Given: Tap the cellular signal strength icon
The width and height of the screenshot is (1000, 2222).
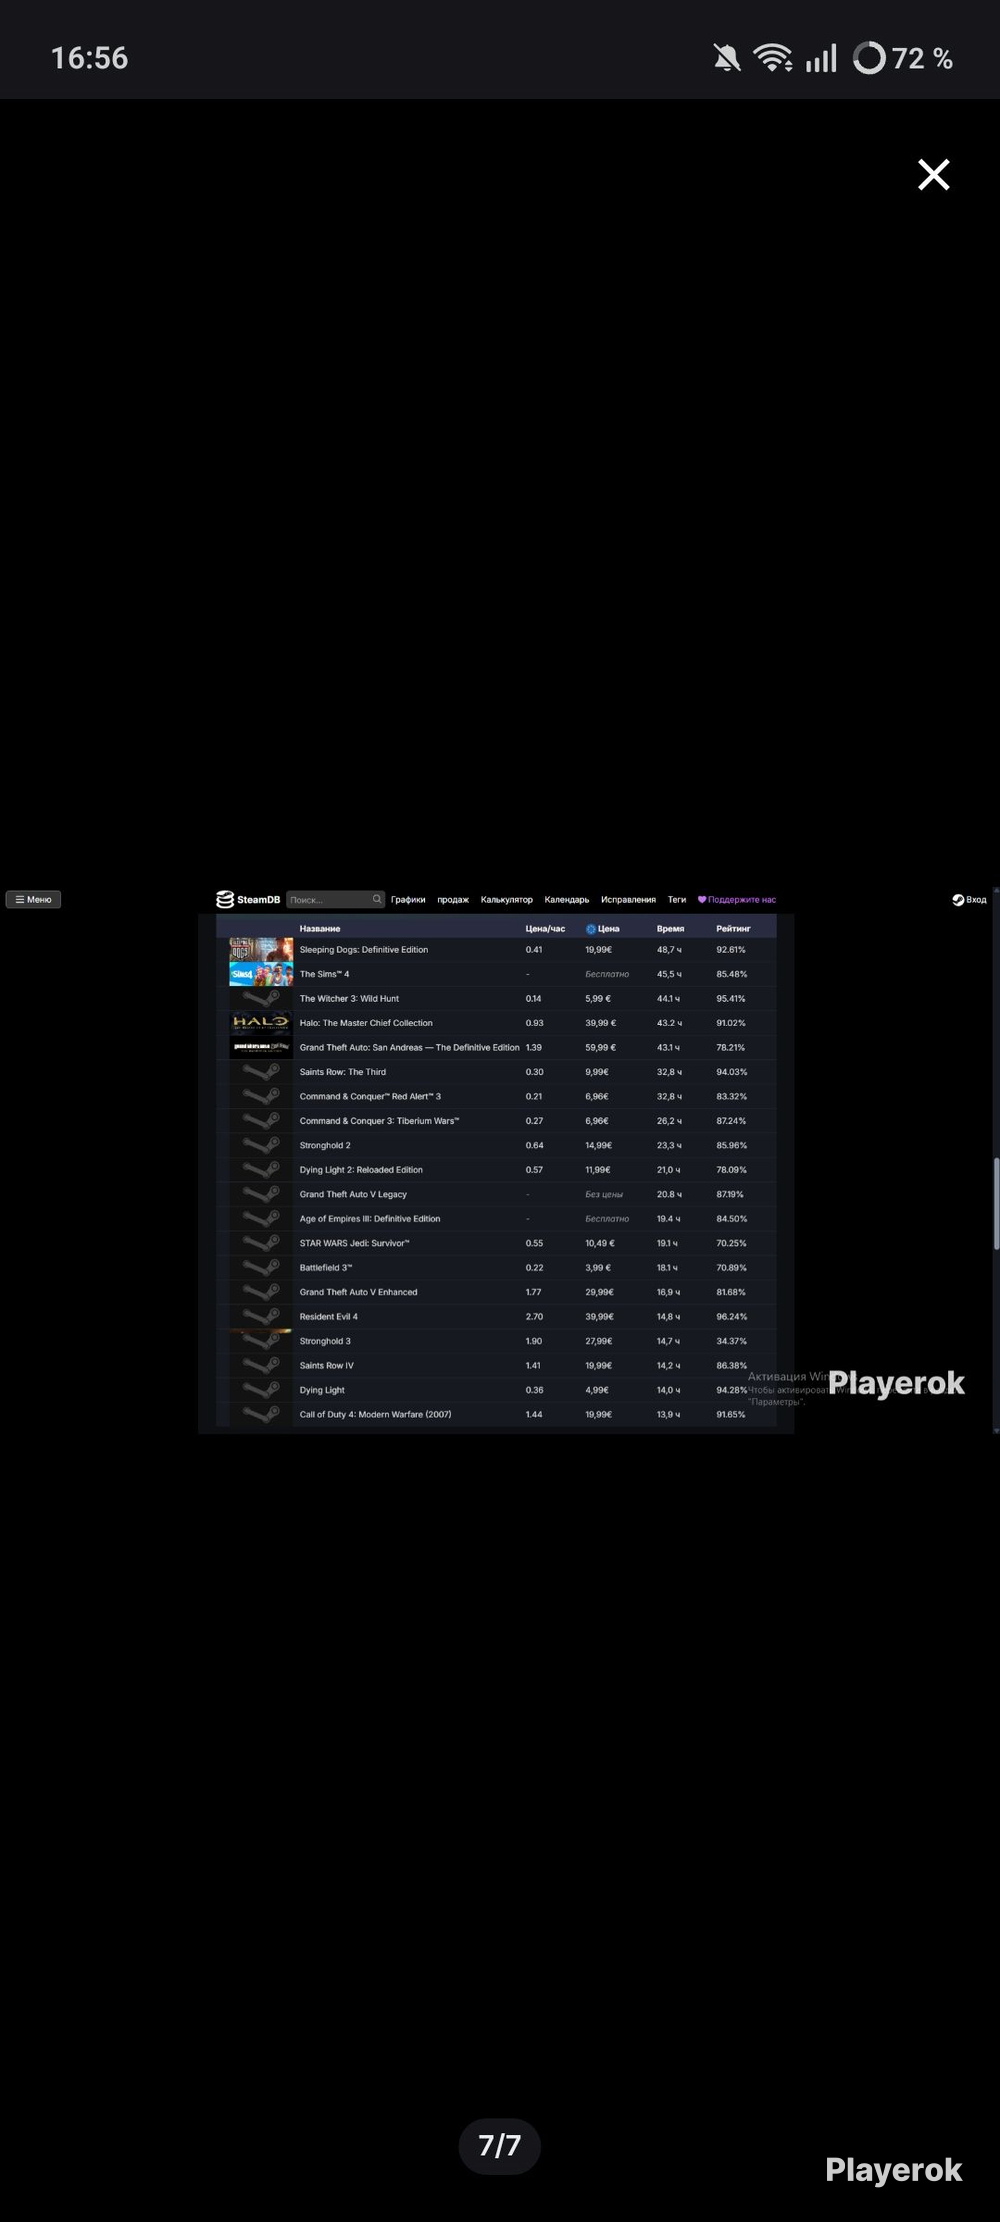Looking at the screenshot, I should pyautogui.click(x=821, y=58).
